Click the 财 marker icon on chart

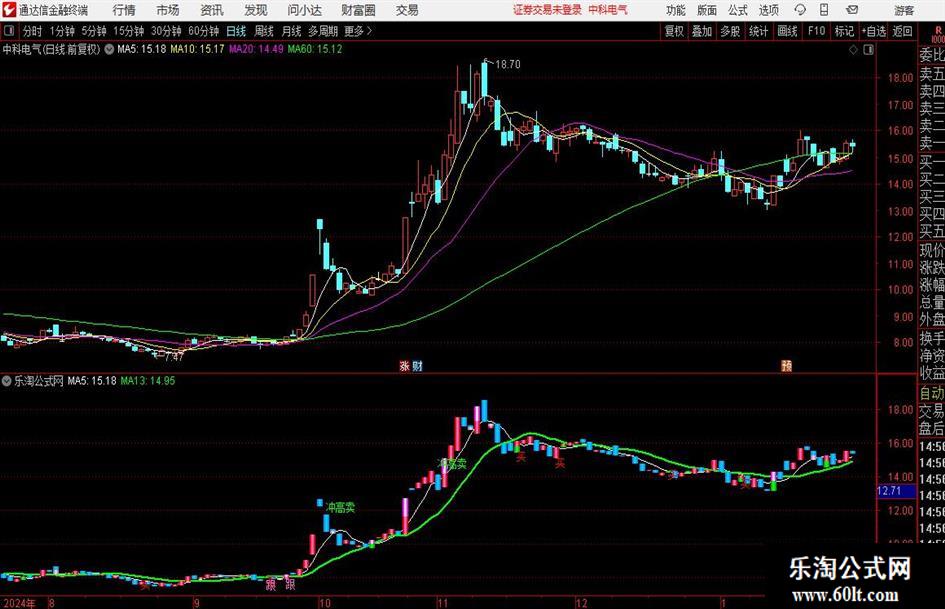pyautogui.click(x=417, y=365)
